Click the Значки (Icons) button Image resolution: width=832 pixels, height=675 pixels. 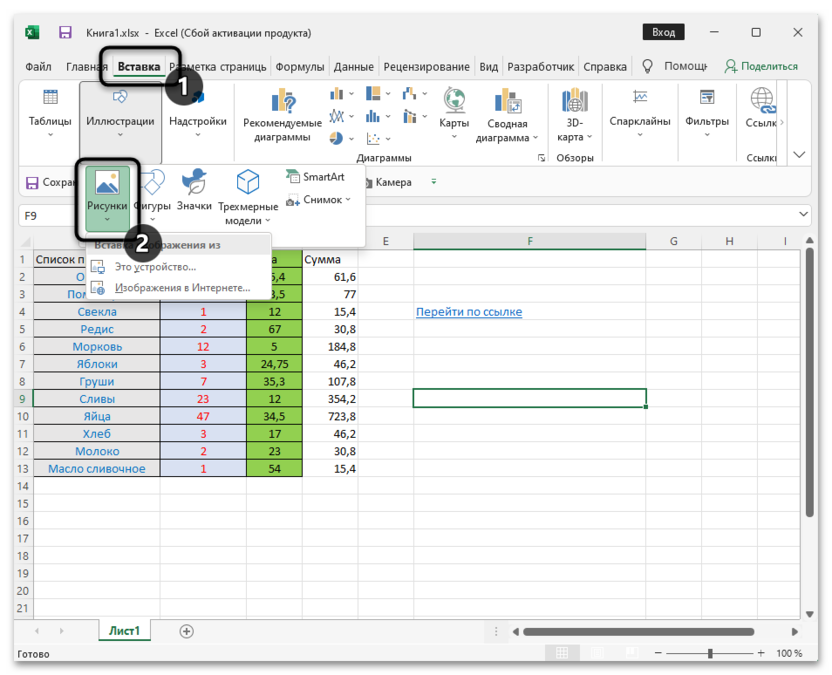194,190
